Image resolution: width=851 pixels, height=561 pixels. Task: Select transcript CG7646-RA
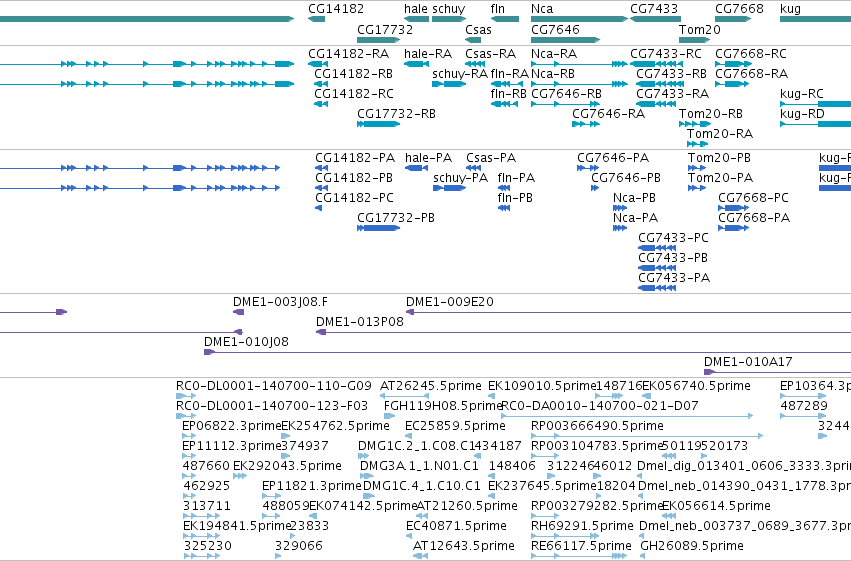[x=608, y=114]
